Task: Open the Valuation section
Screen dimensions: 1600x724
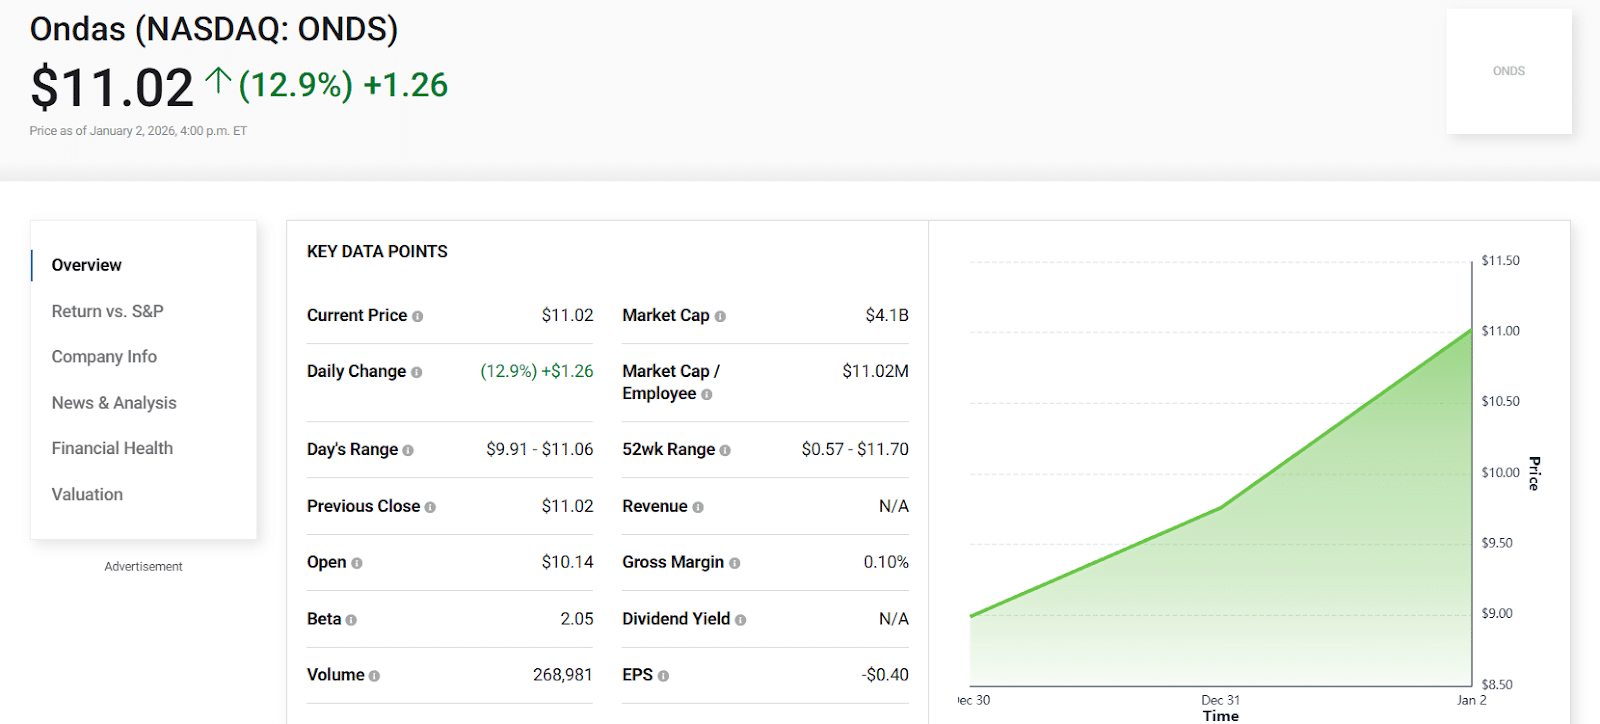Action: pos(87,494)
